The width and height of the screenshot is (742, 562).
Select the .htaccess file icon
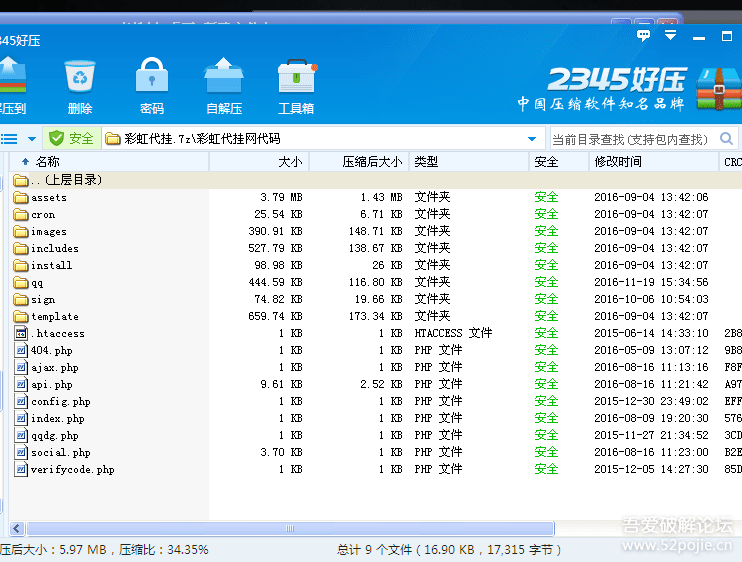pyautogui.click(x=21, y=334)
